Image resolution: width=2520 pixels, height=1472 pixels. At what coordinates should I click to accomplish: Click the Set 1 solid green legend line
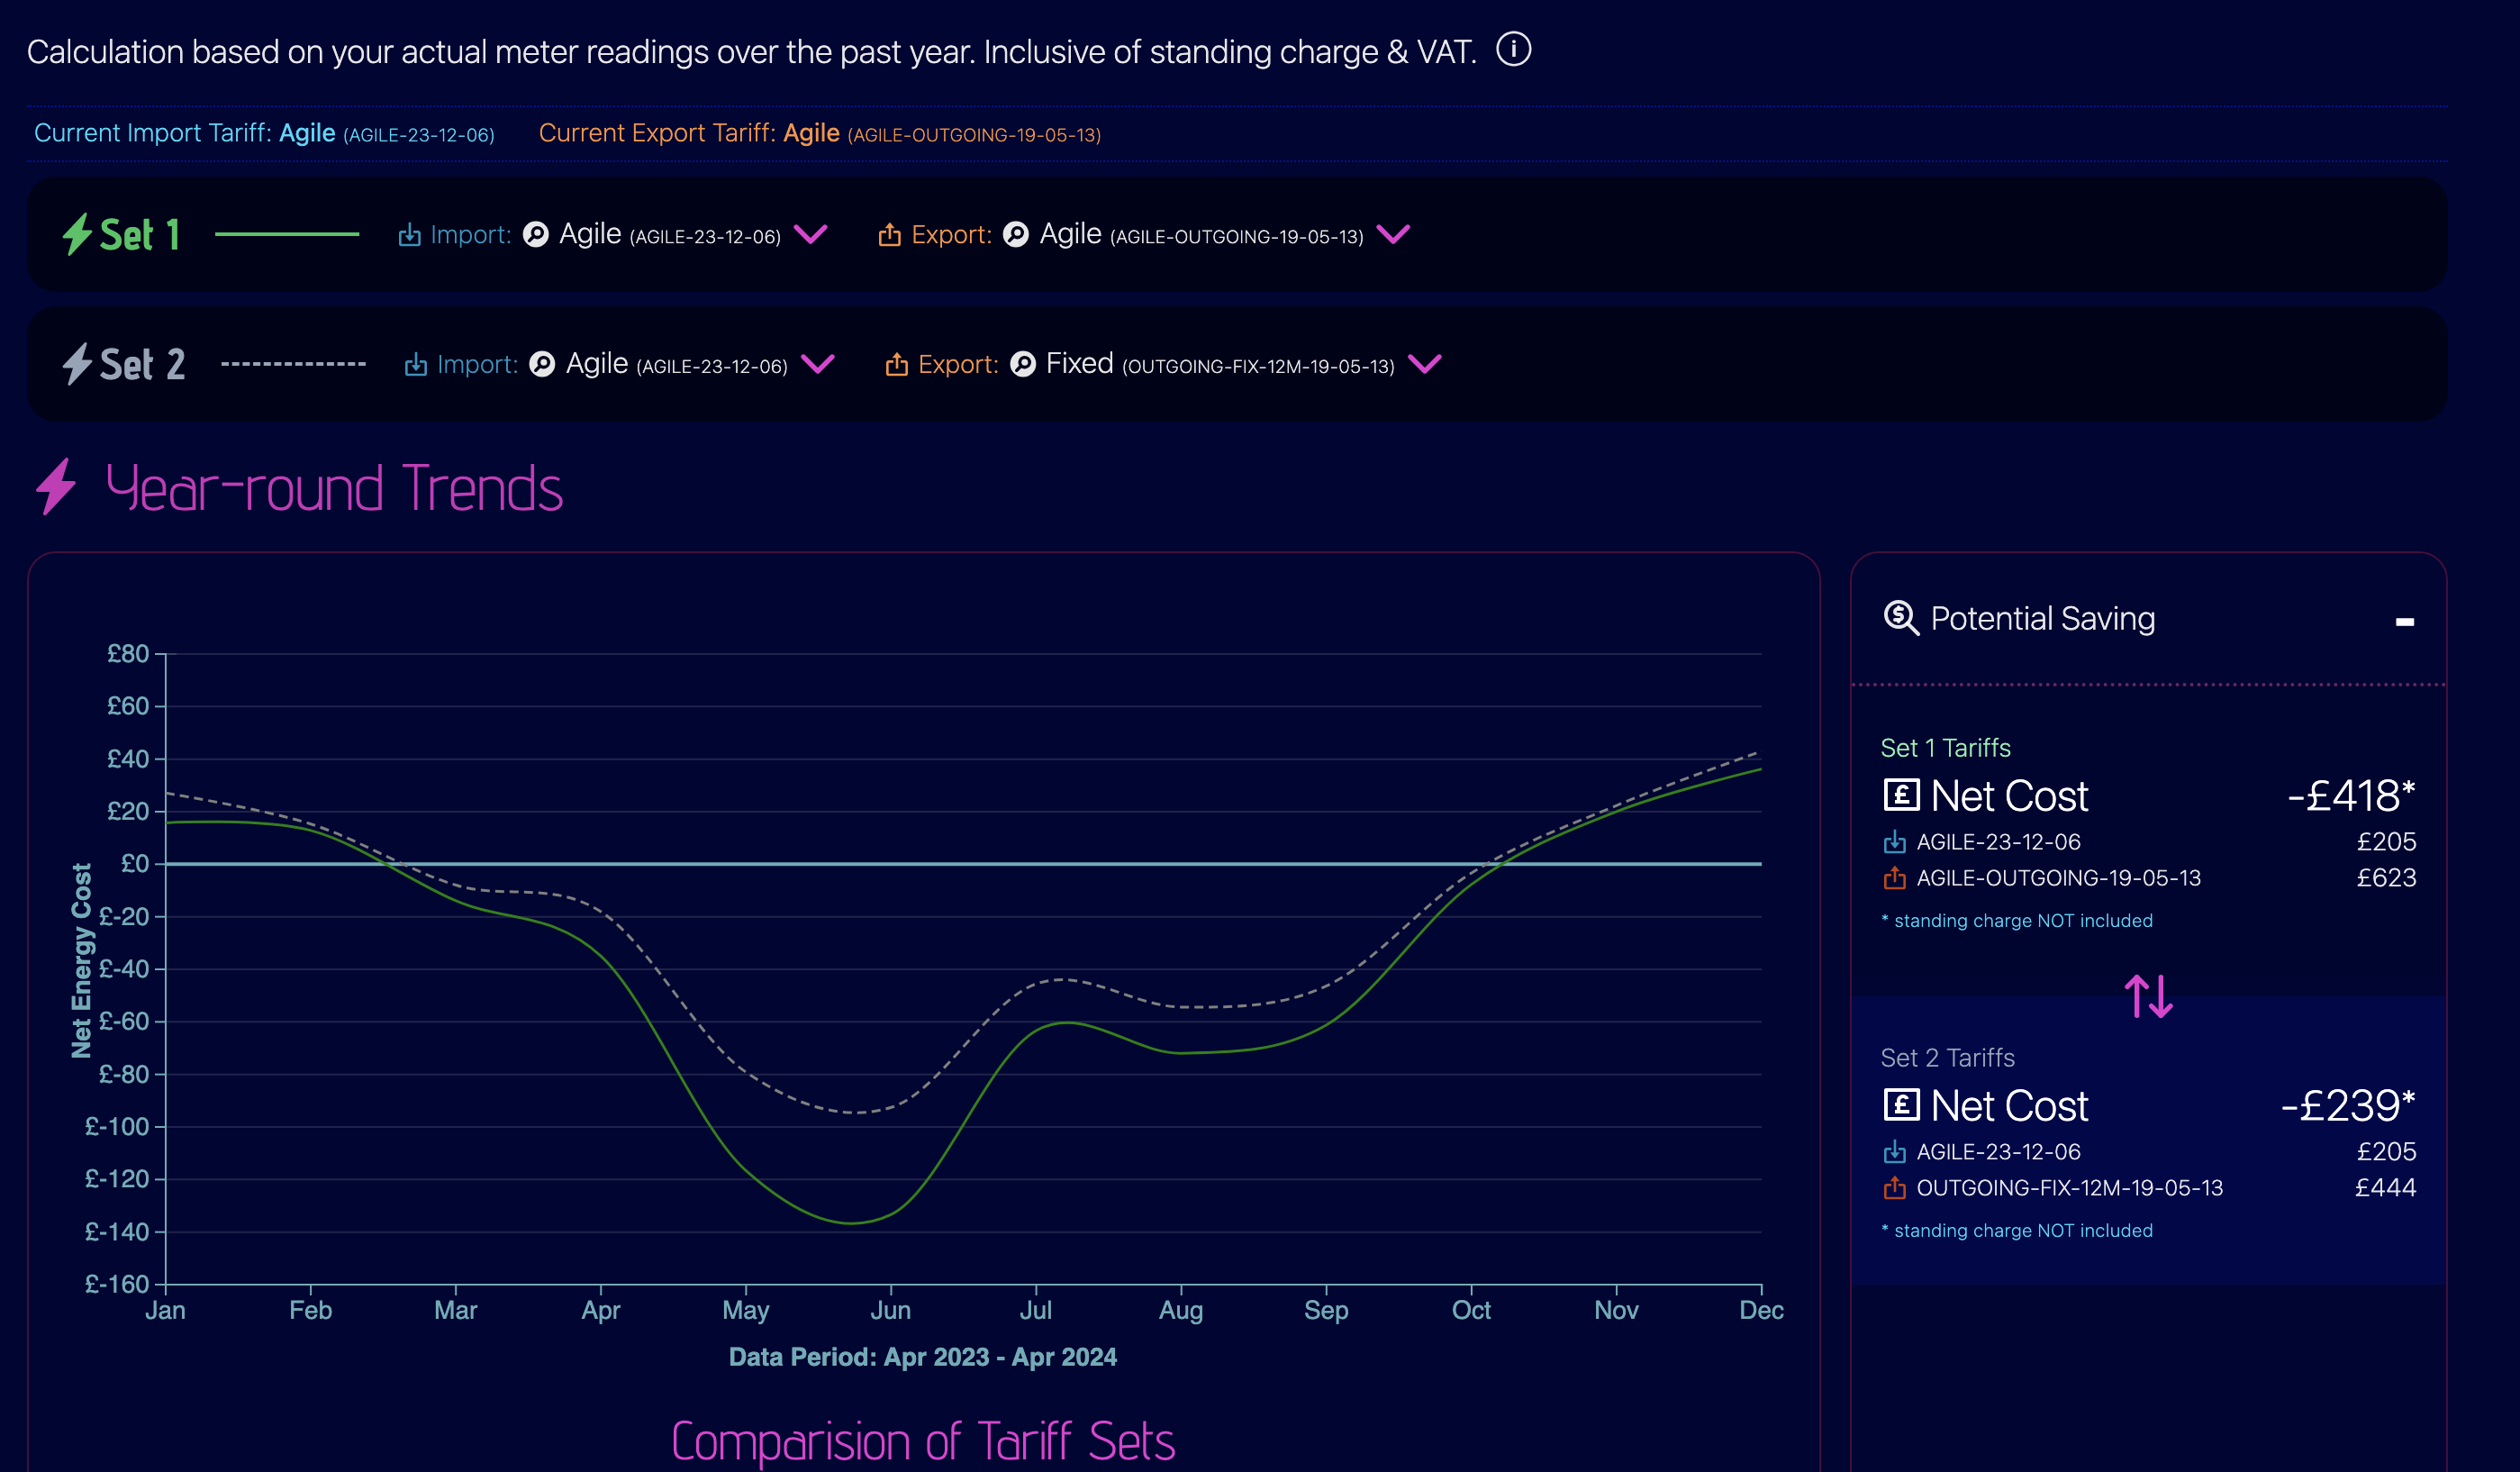click(287, 234)
